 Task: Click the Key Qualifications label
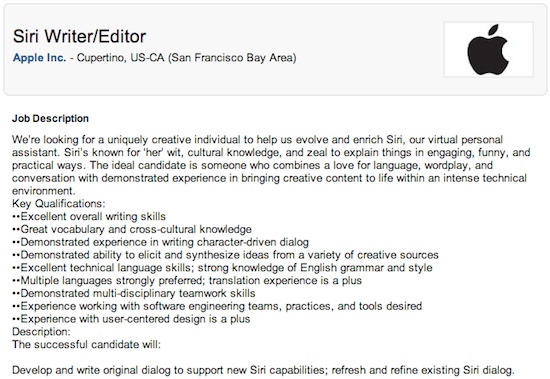click(x=59, y=204)
